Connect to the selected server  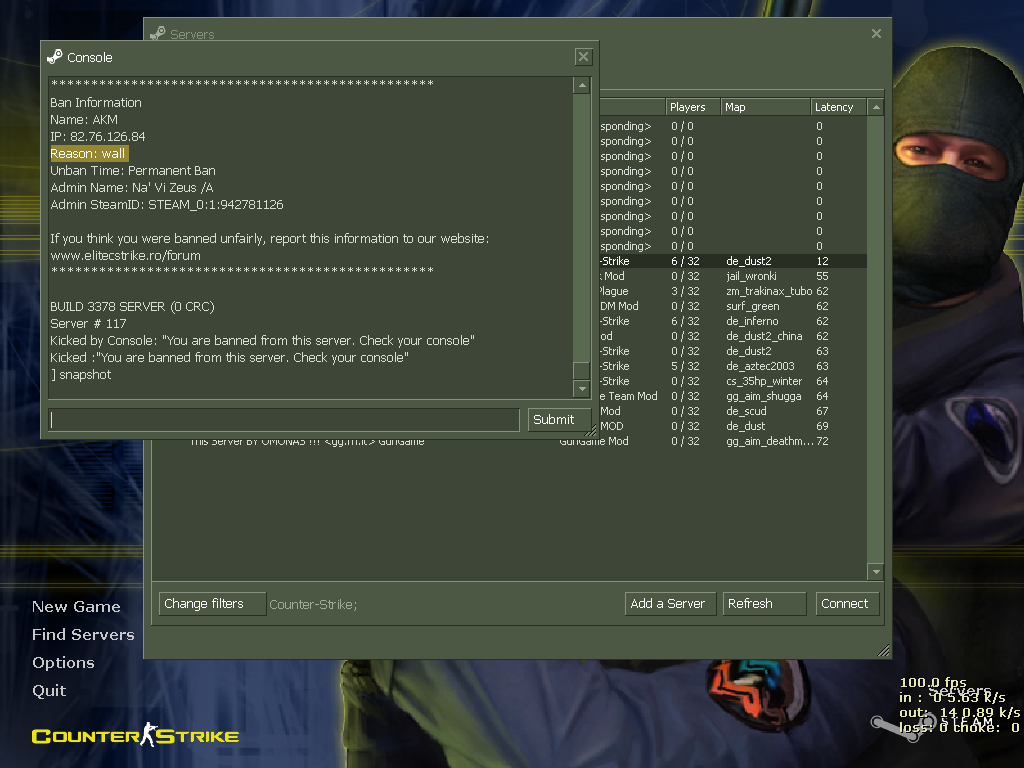click(847, 603)
